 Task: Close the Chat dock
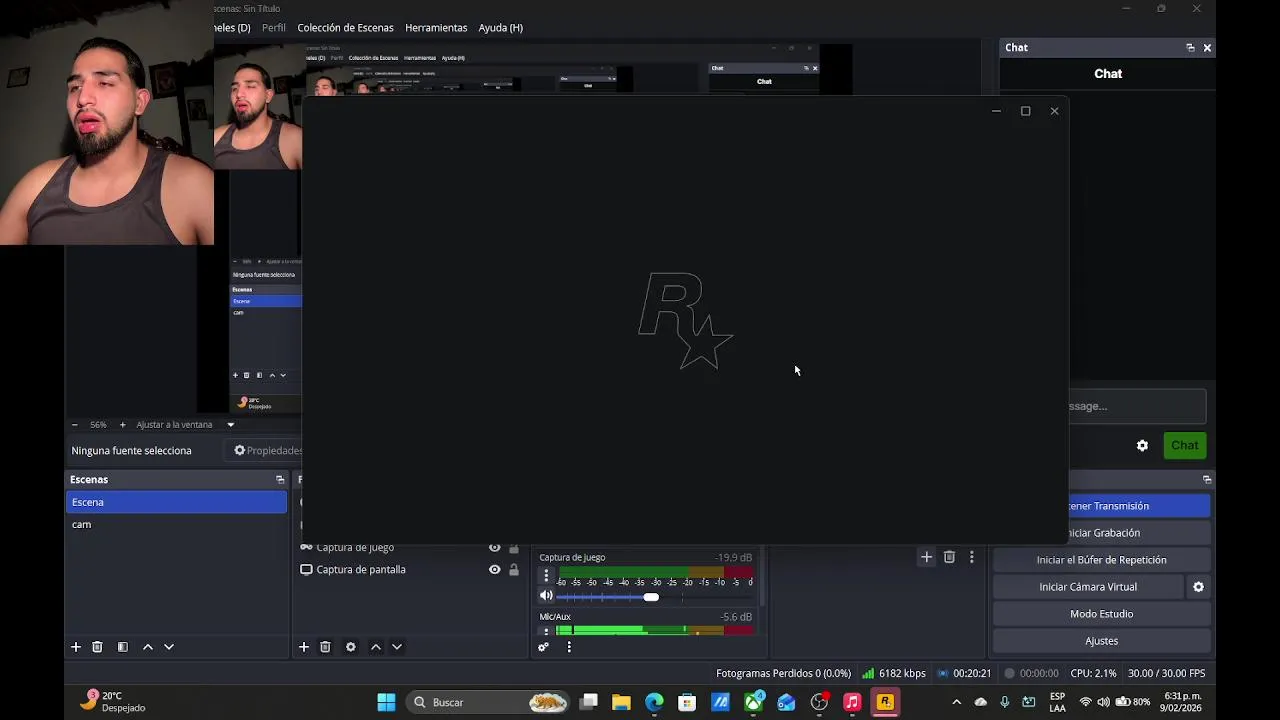pos(1207,48)
